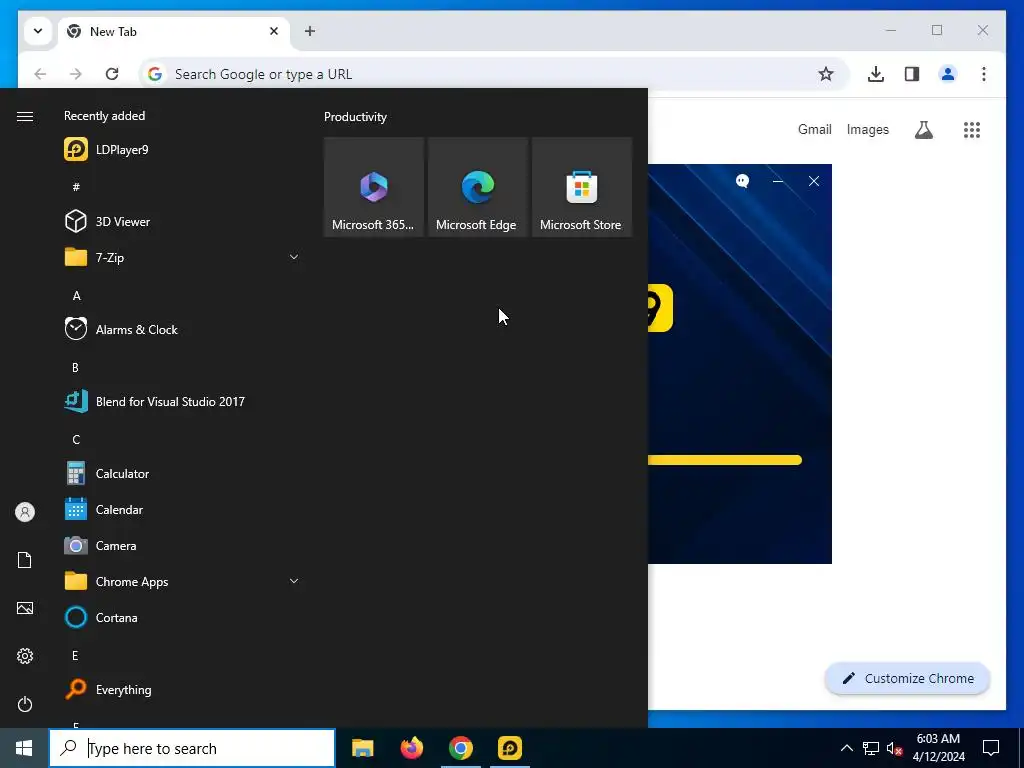Show hidden system tray icons
This screenshot has width=1024, height=768.
[x=846, y=748]
